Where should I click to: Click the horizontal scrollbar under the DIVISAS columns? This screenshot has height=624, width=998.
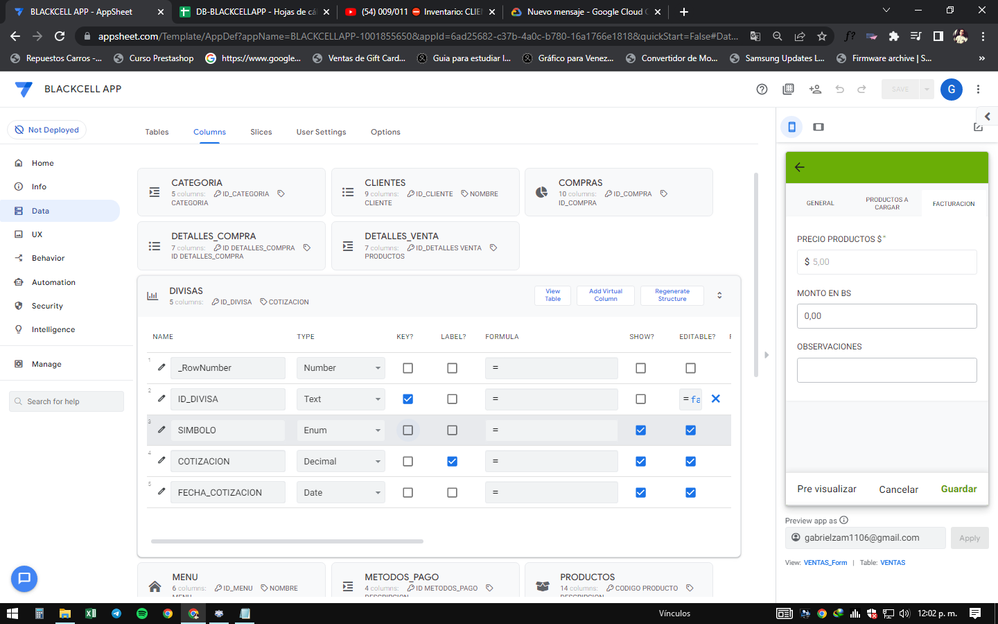pyautogui.click(x=287, y=541)
